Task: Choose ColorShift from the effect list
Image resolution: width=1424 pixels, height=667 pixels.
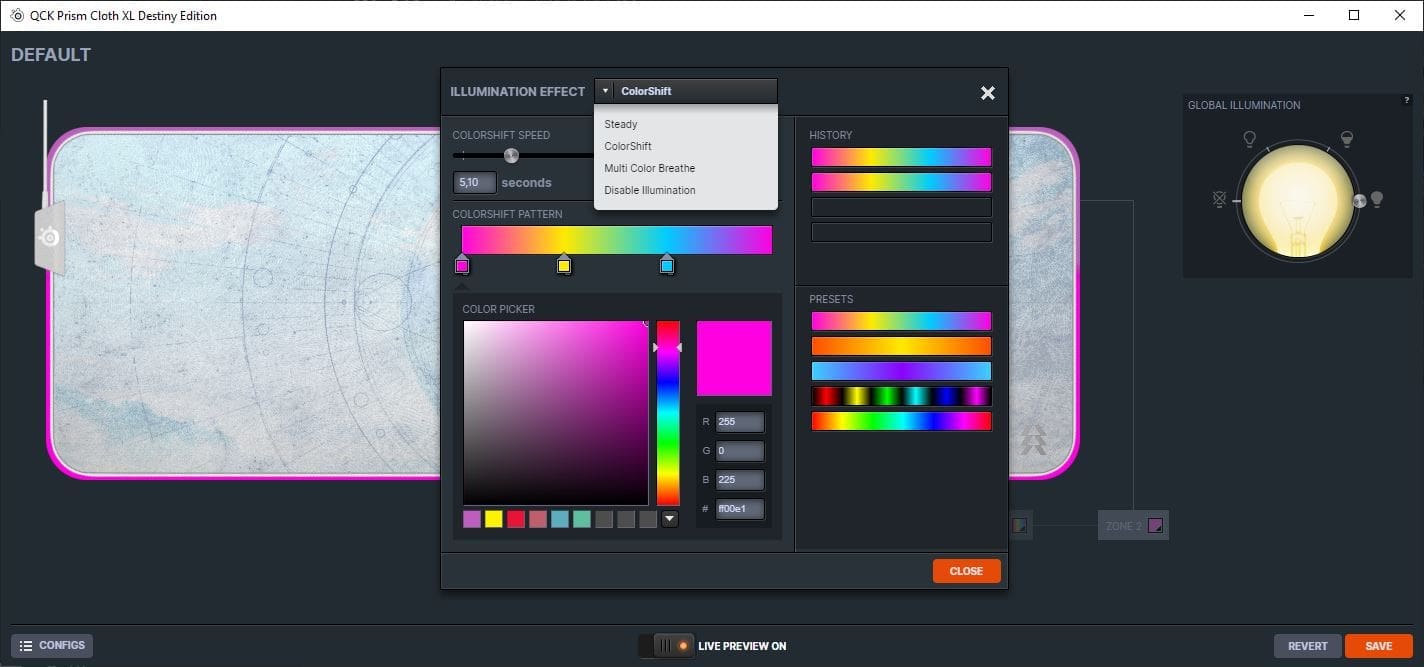Action: click(628, 146)
